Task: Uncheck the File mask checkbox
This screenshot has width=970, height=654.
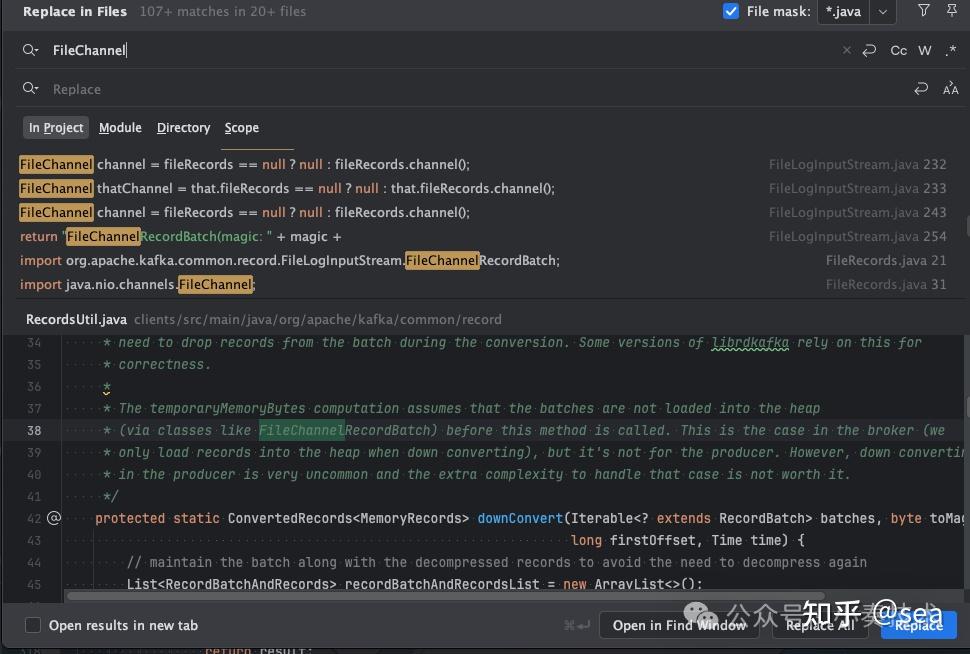Action: pos(731,12)
